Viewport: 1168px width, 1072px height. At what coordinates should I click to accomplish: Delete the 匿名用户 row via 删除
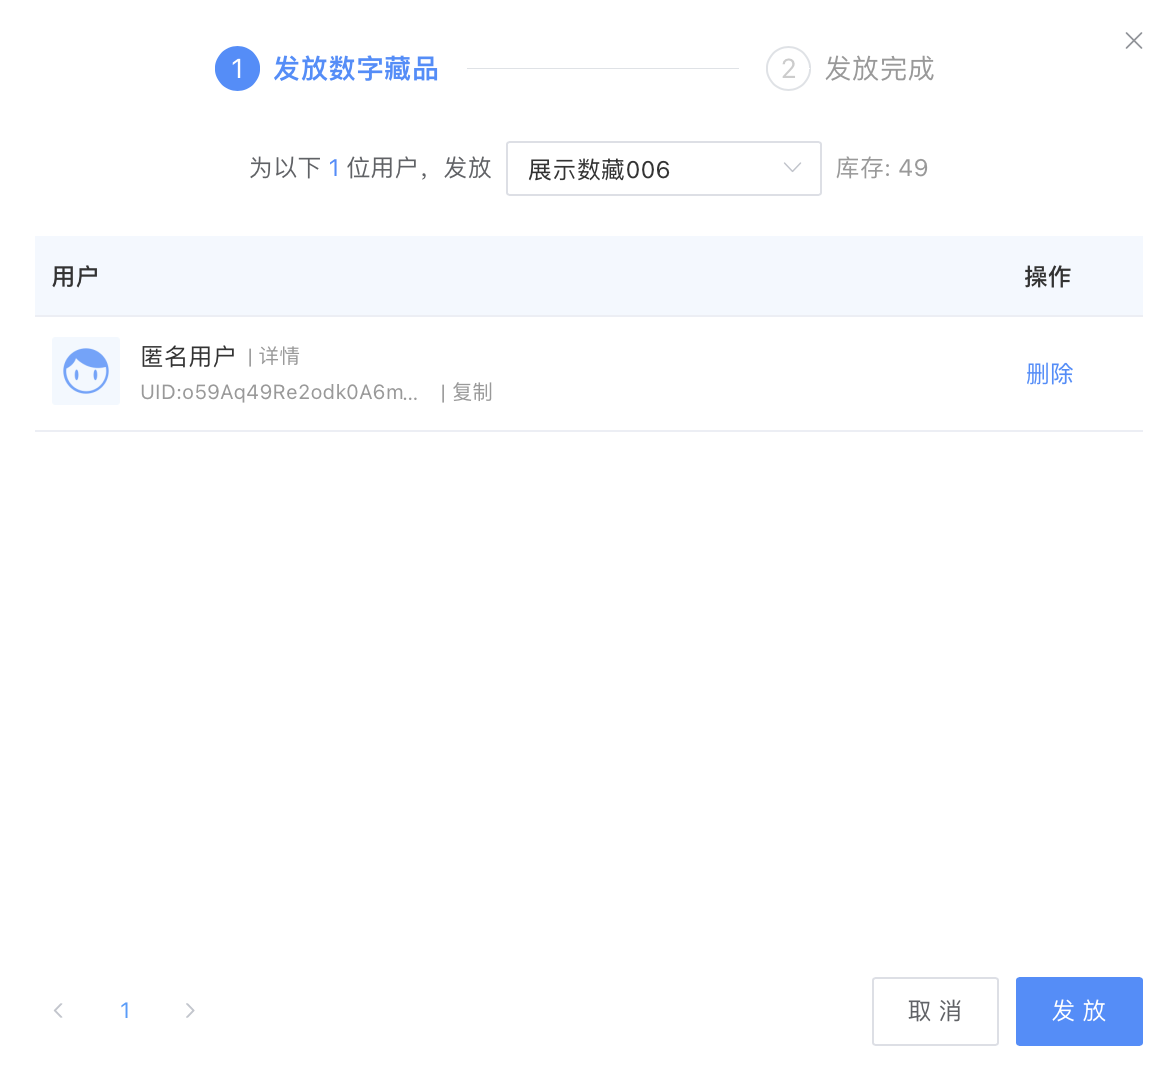point(1049,373)
